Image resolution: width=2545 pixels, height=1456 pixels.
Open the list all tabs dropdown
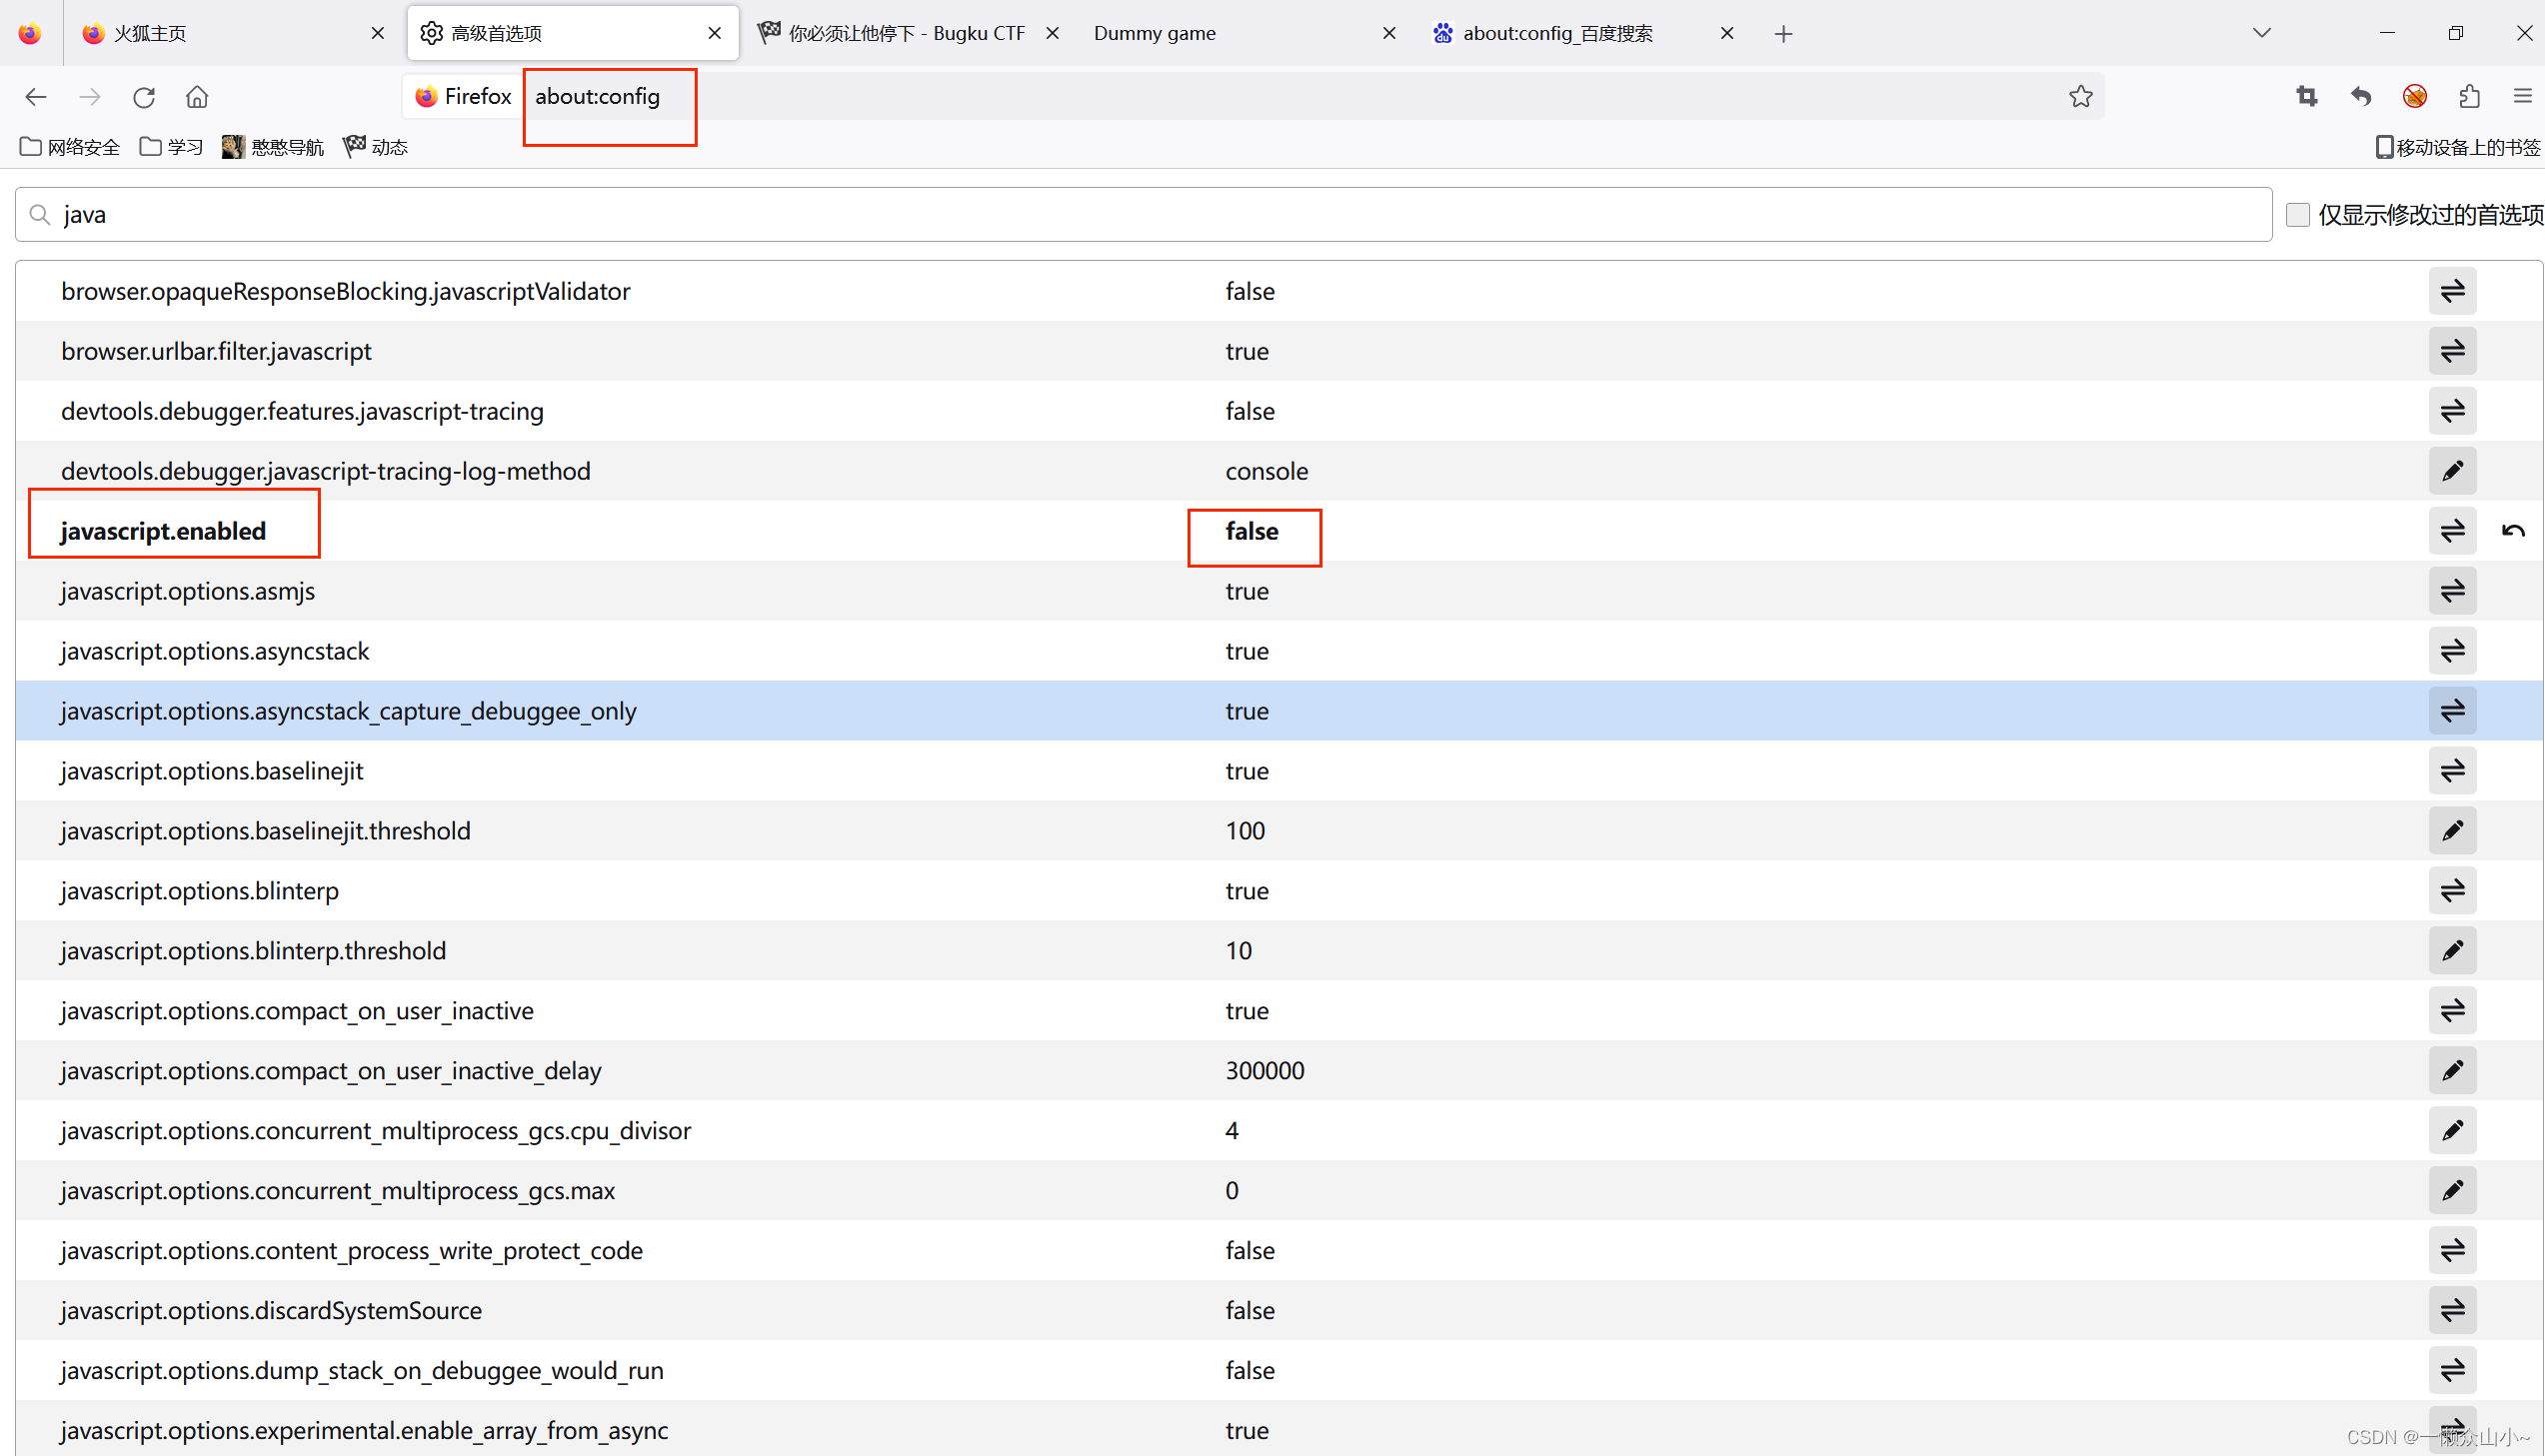[x=2262, y=33]
